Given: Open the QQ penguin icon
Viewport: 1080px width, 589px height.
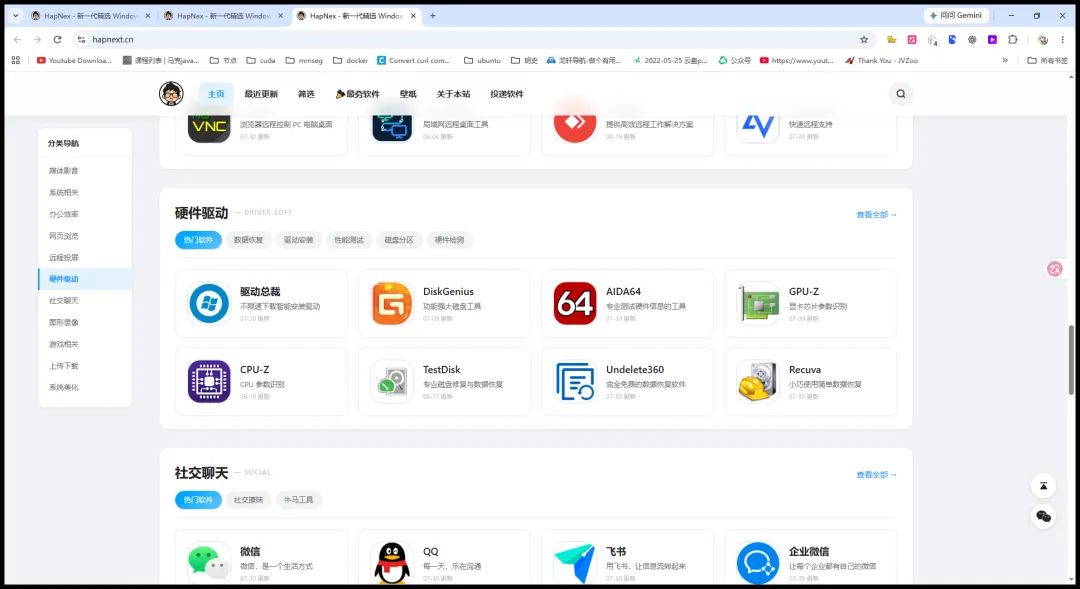Looking at the screenshot, I should pos(392,563).
